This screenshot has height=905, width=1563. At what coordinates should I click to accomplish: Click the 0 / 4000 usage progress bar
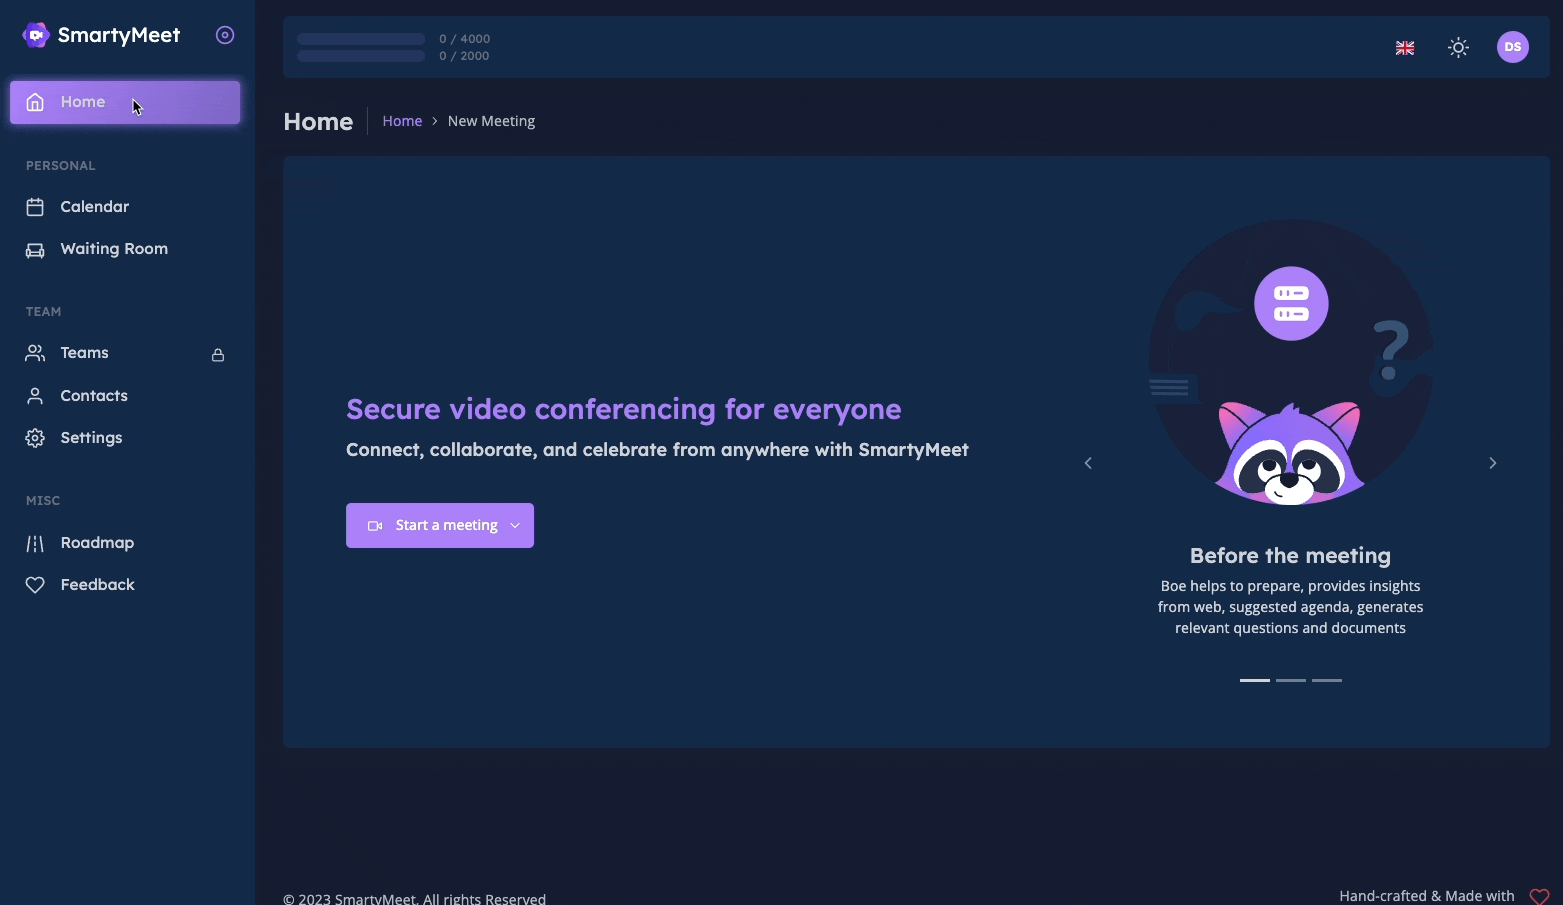[361, 39]
